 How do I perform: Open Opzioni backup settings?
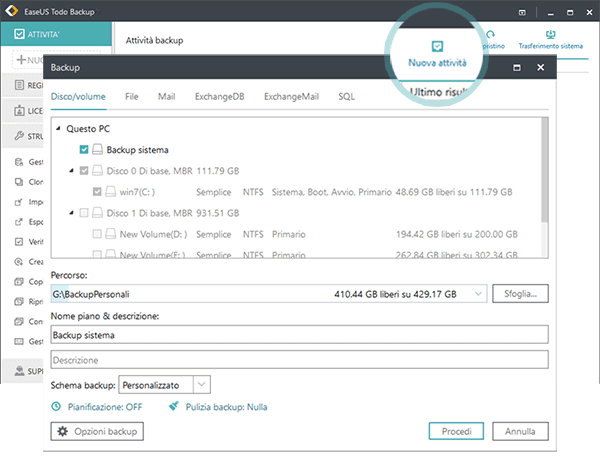coord(97,431)
